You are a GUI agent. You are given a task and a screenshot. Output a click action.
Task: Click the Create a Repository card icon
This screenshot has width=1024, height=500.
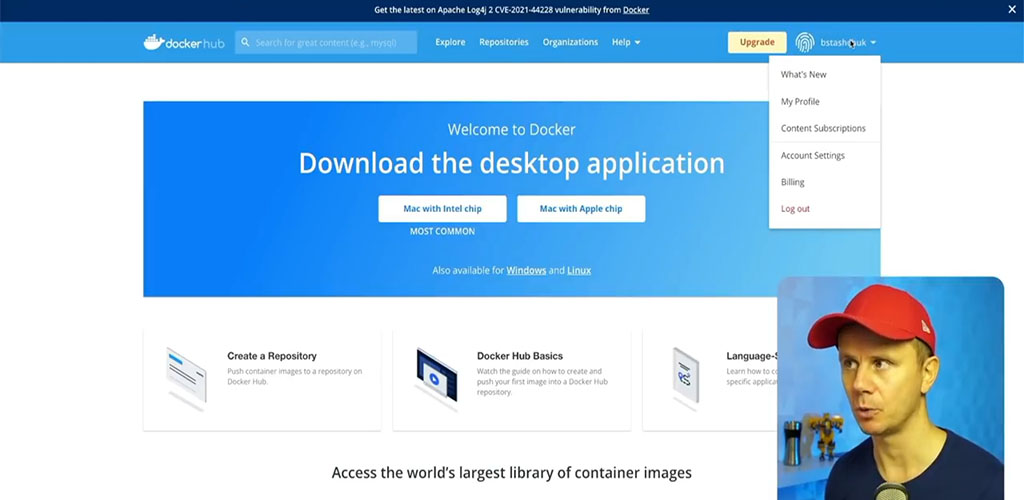pos(186,379)
